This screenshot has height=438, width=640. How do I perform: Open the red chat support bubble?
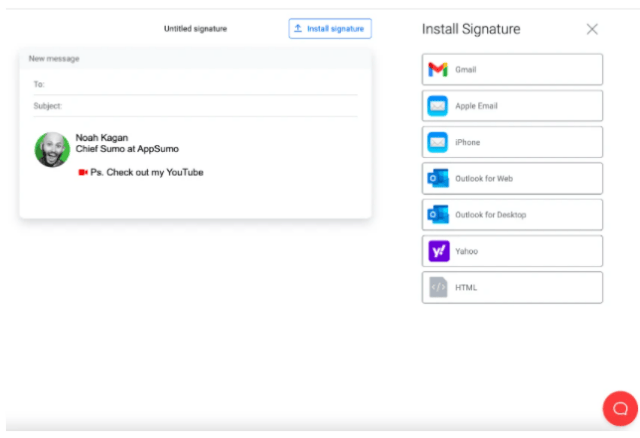click(620, 409)
